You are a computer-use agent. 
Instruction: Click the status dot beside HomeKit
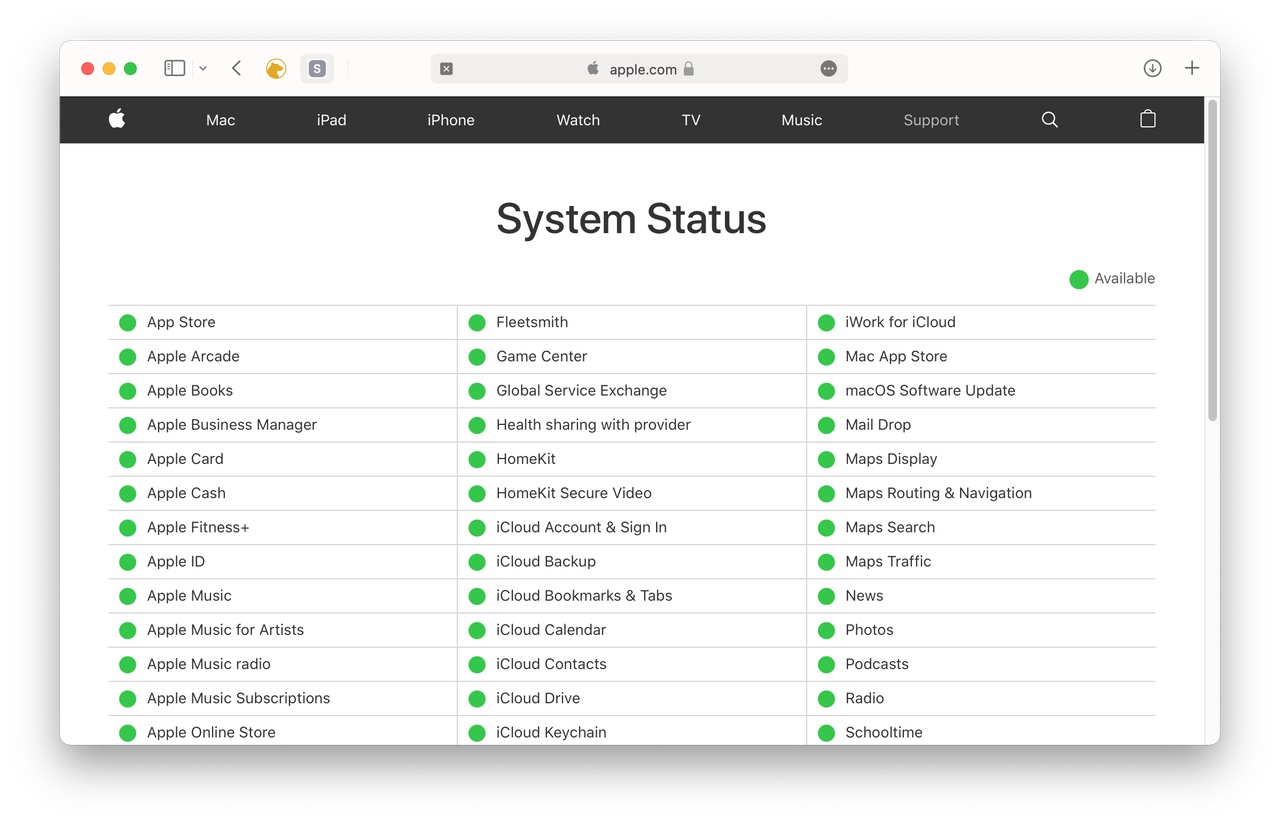click(477, 459)
